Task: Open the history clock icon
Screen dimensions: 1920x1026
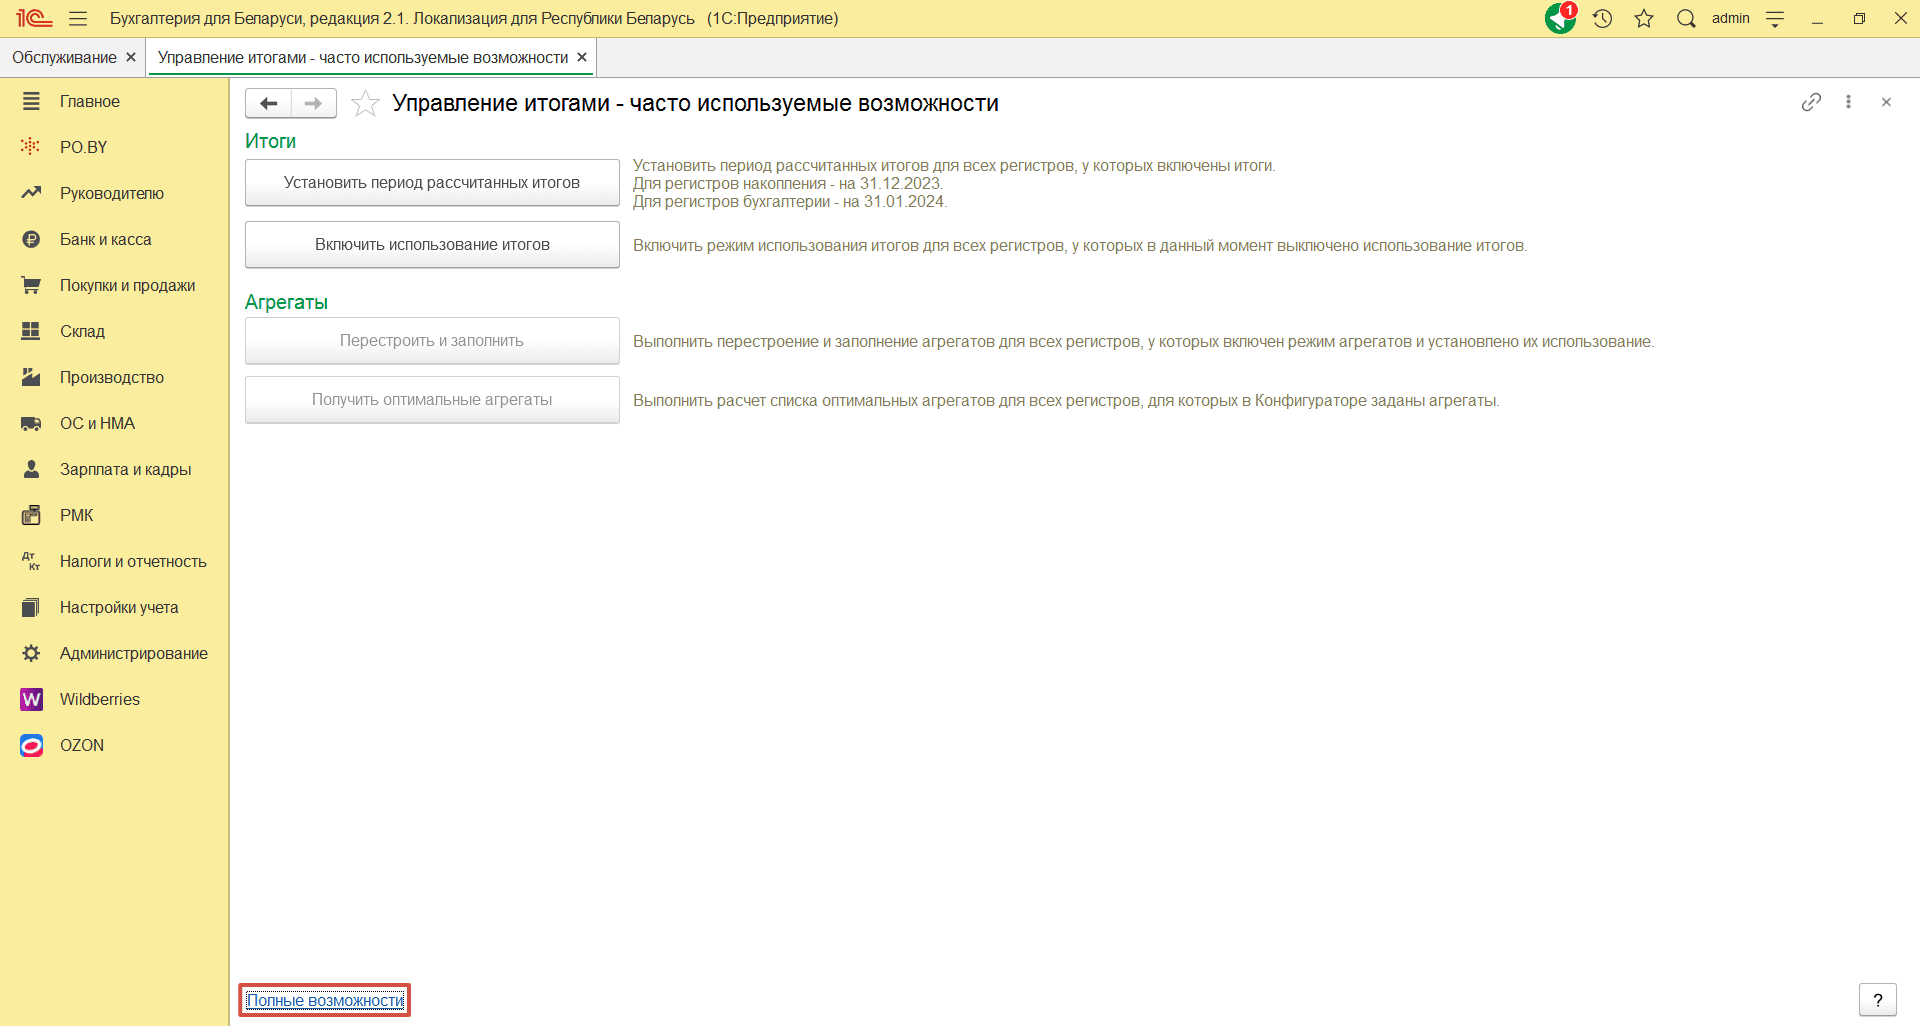Action: 1603,19
